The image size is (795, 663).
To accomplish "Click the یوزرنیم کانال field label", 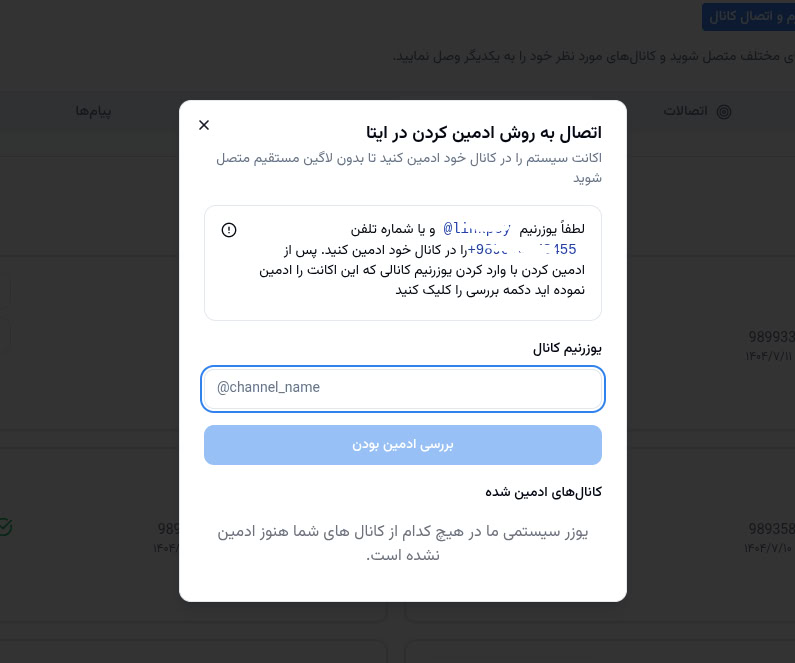I will coord(567,348).
